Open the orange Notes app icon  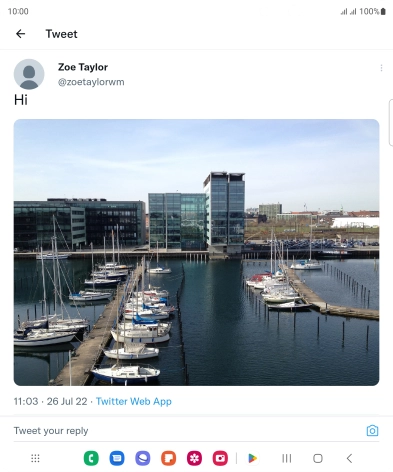[169, 458]
